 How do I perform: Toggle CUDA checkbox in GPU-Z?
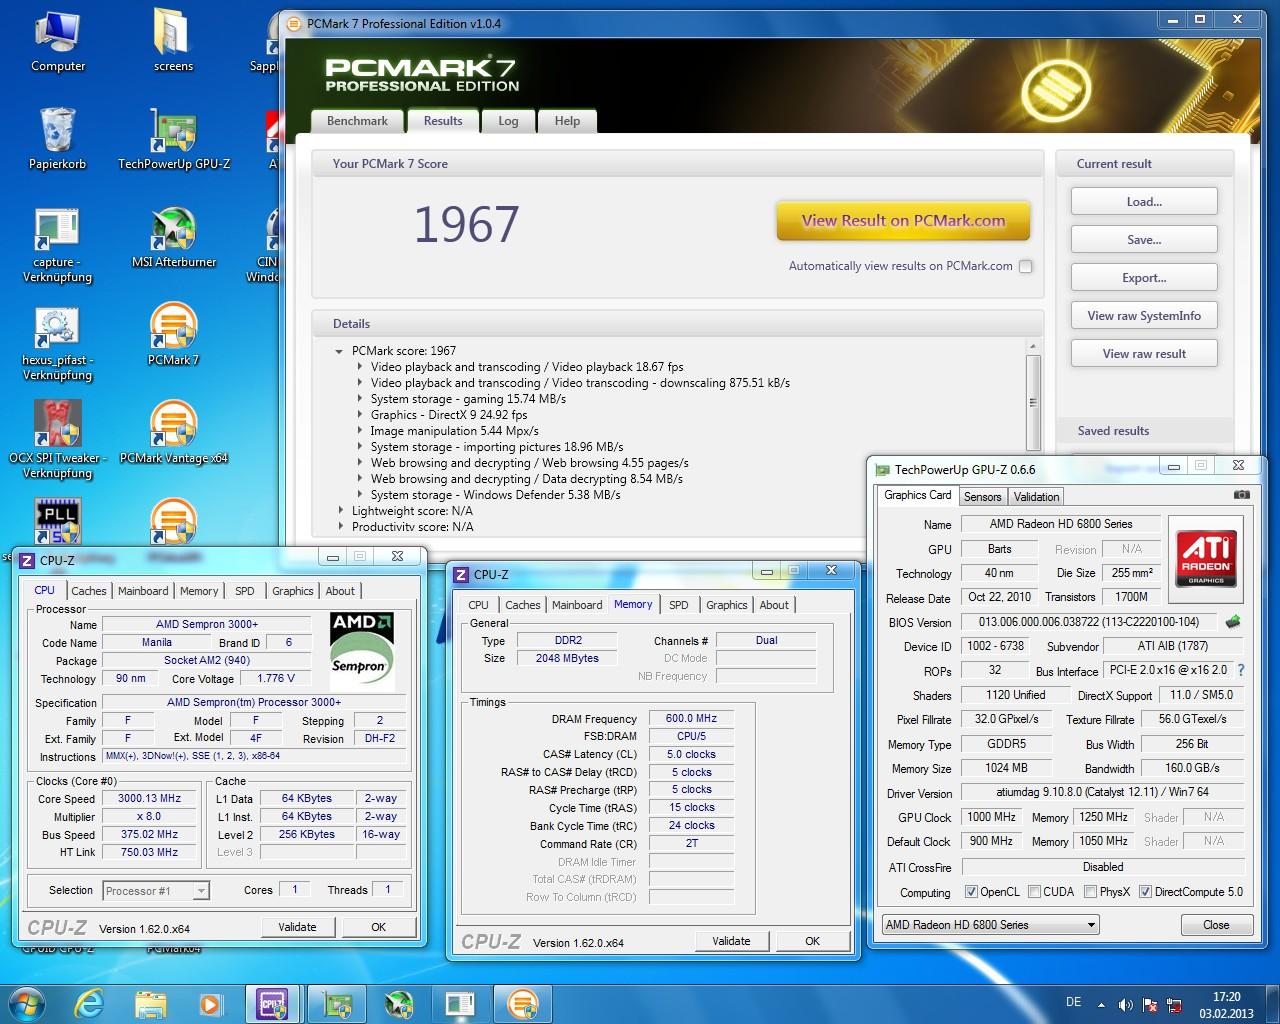point(1034,892)
